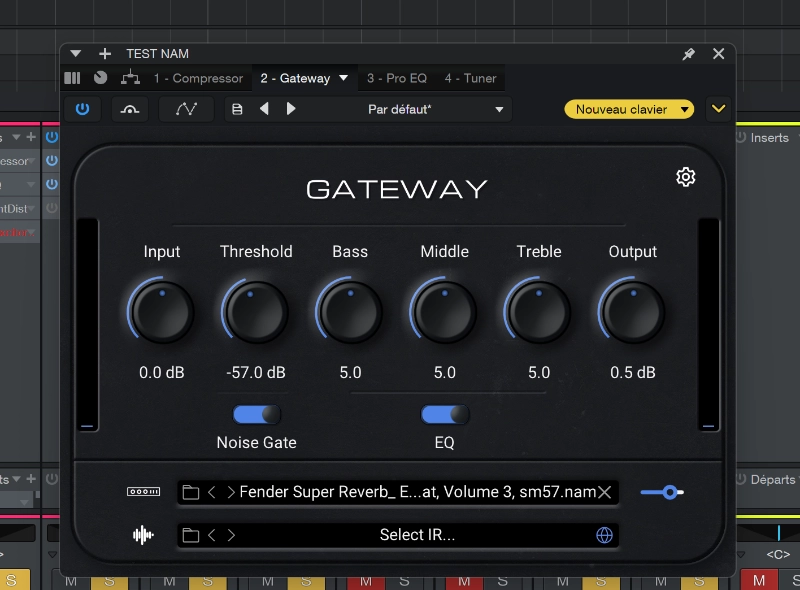Open Gateway settings gear icon

(x=686, y=177)
